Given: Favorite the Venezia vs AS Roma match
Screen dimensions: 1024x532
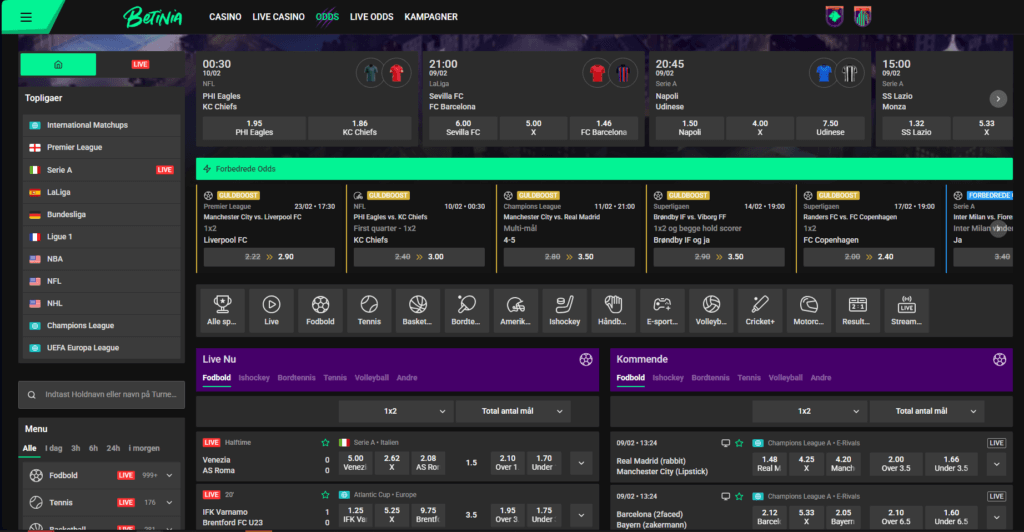Looking at the screenshot, I should coord(325,443).
